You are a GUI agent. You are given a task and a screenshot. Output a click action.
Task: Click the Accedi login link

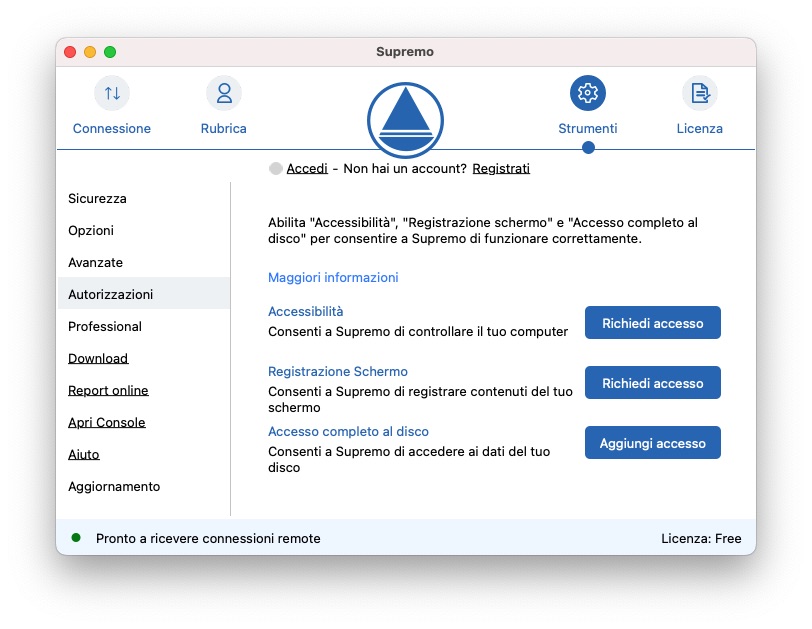click(x=307, y=168)
